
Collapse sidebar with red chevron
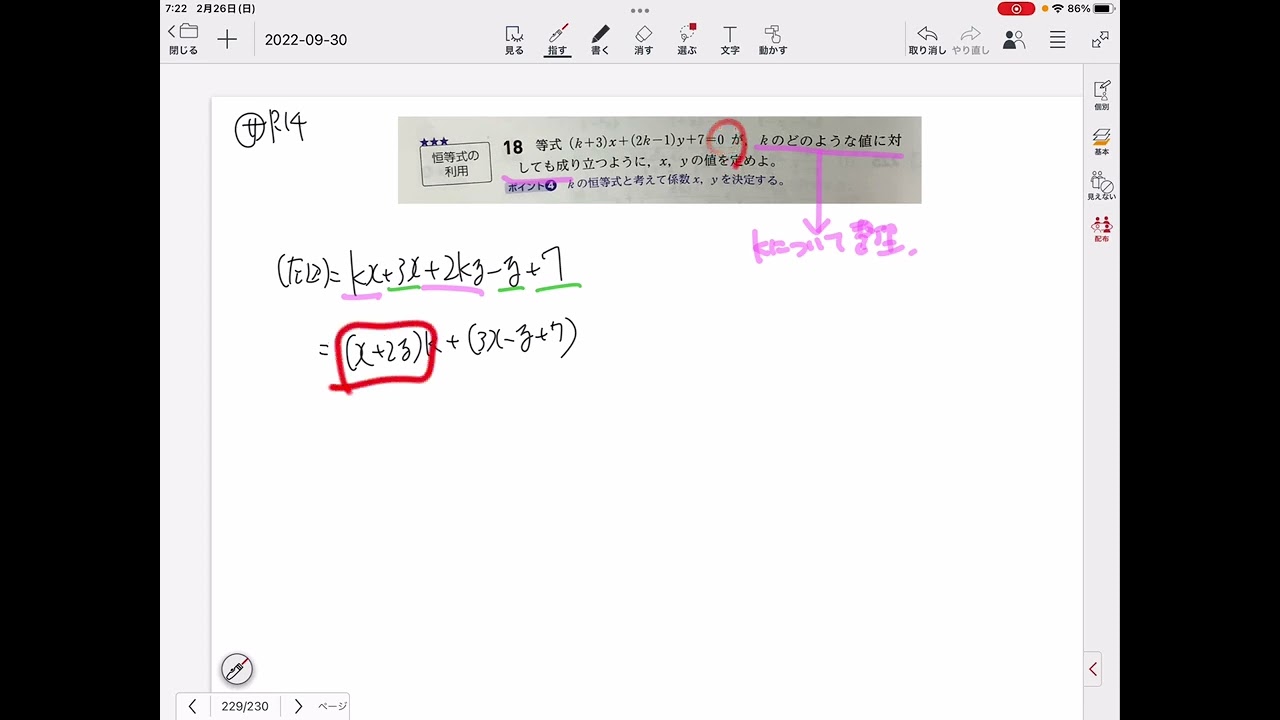(x=1093, y=669)
